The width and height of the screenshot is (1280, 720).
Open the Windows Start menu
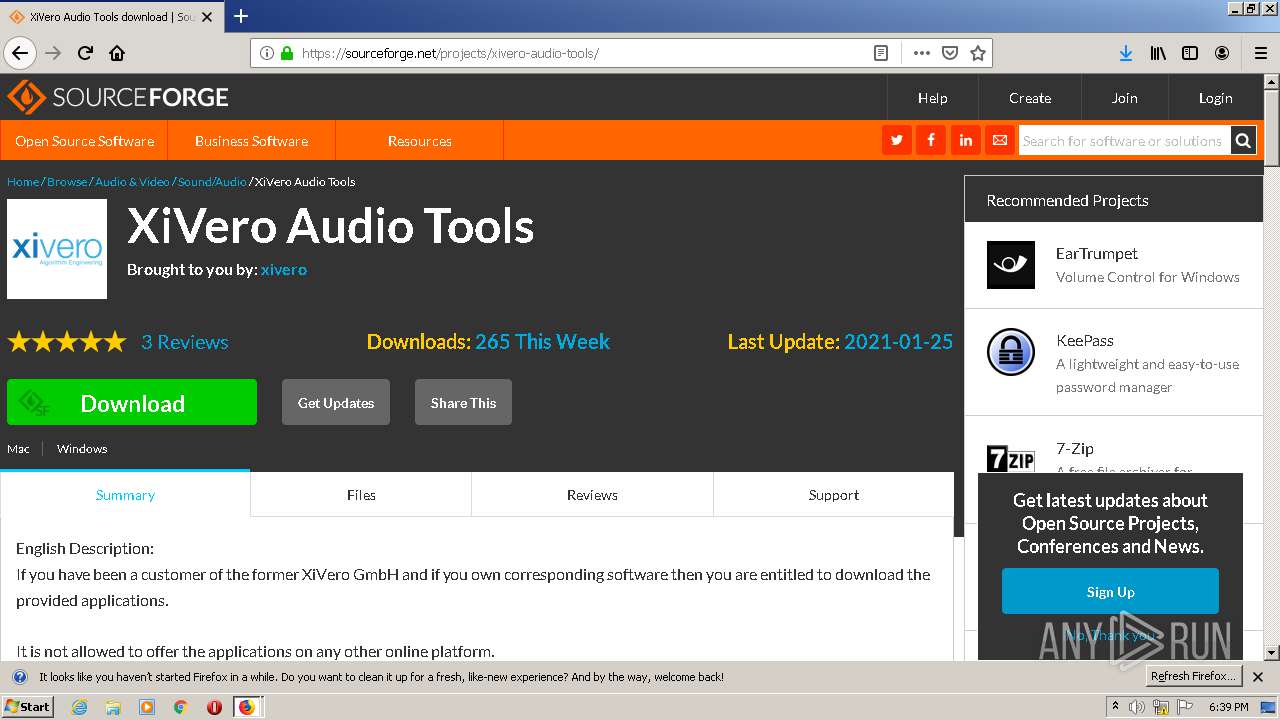(27, 706)
